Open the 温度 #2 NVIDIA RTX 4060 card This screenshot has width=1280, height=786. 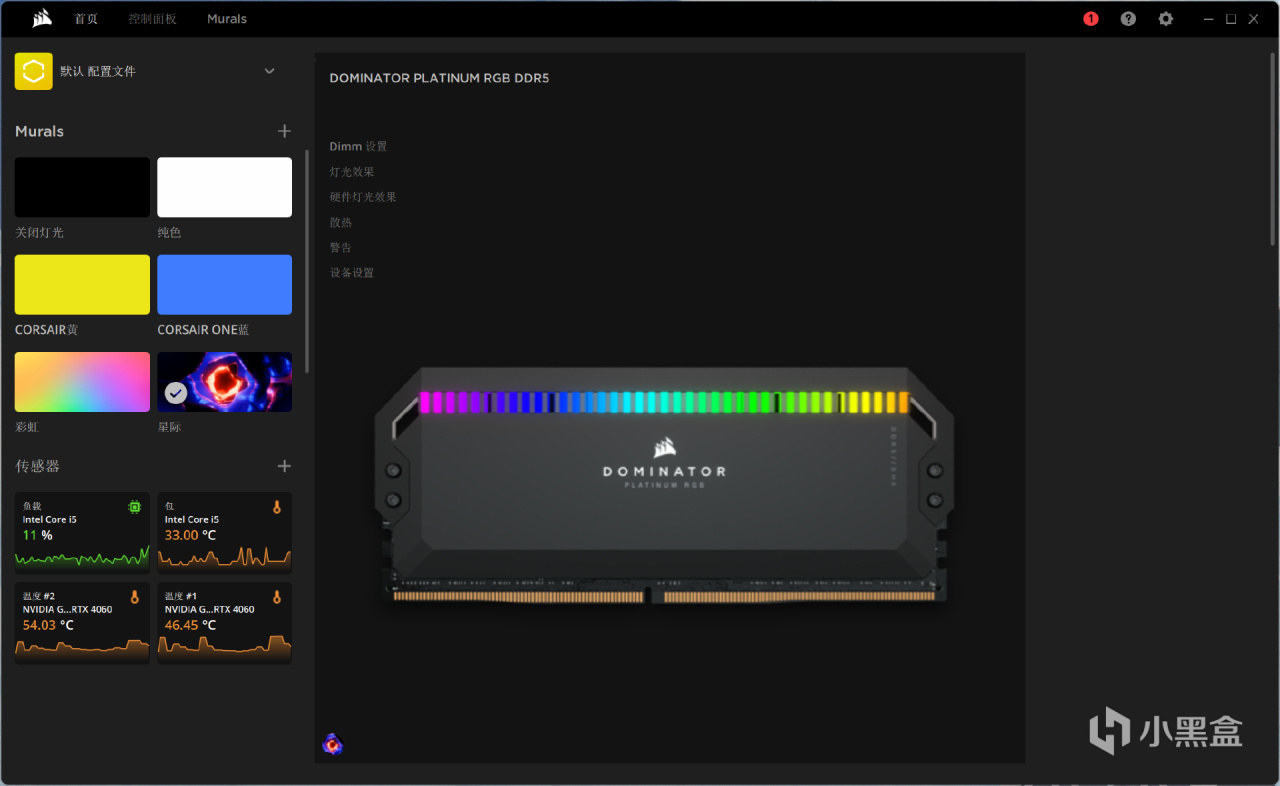[82, 622]
